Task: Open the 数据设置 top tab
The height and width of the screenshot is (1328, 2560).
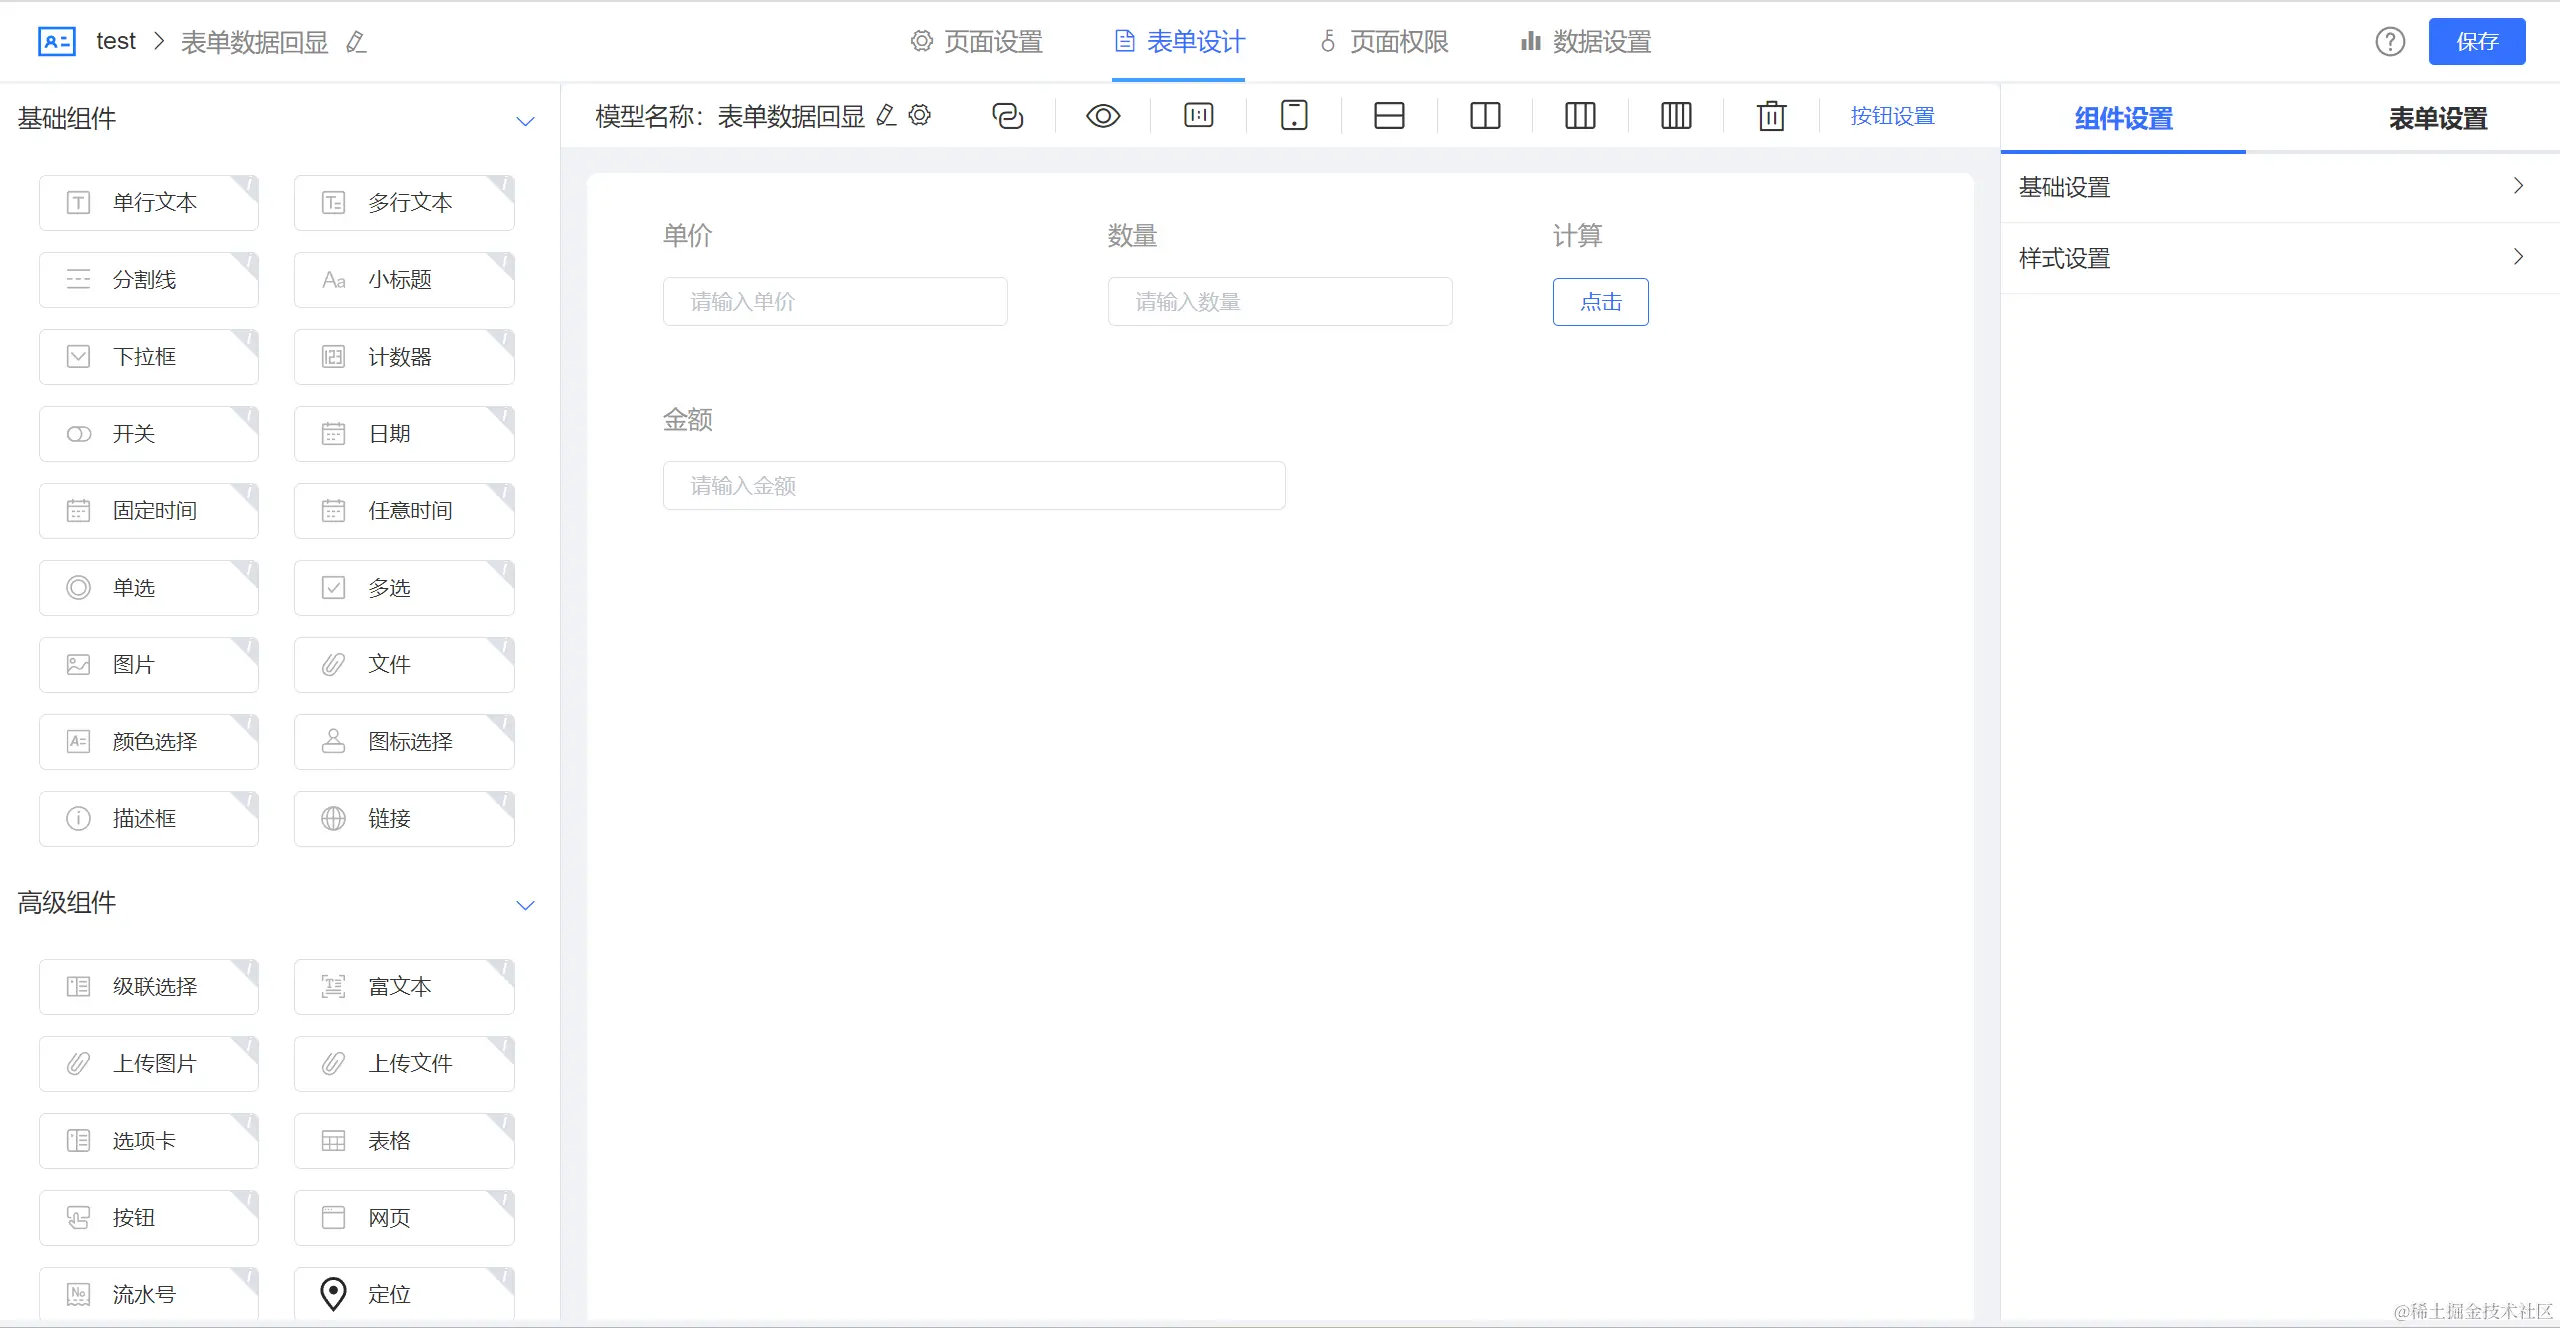Action: 1586,42
